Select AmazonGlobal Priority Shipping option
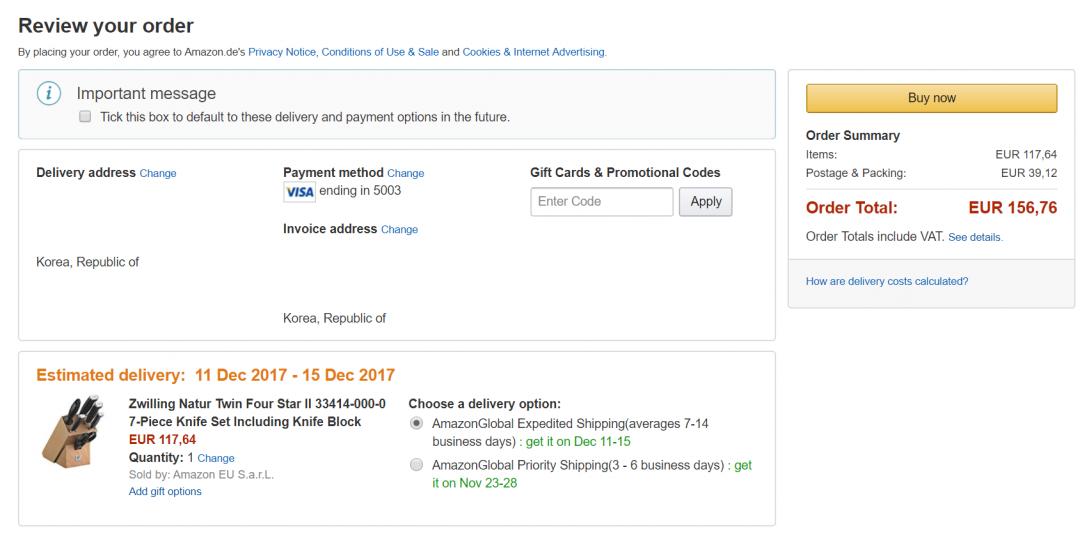The width and height of the screenshot is (1080, 536). [x=416, y=465]
